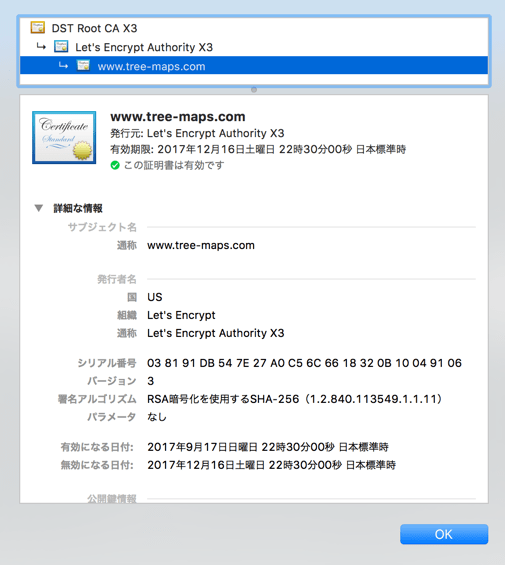Viewport: 505px width, 565px height.
Task: Click the 2017年9月17日 valid-from date value
Action: coord(268,447)
